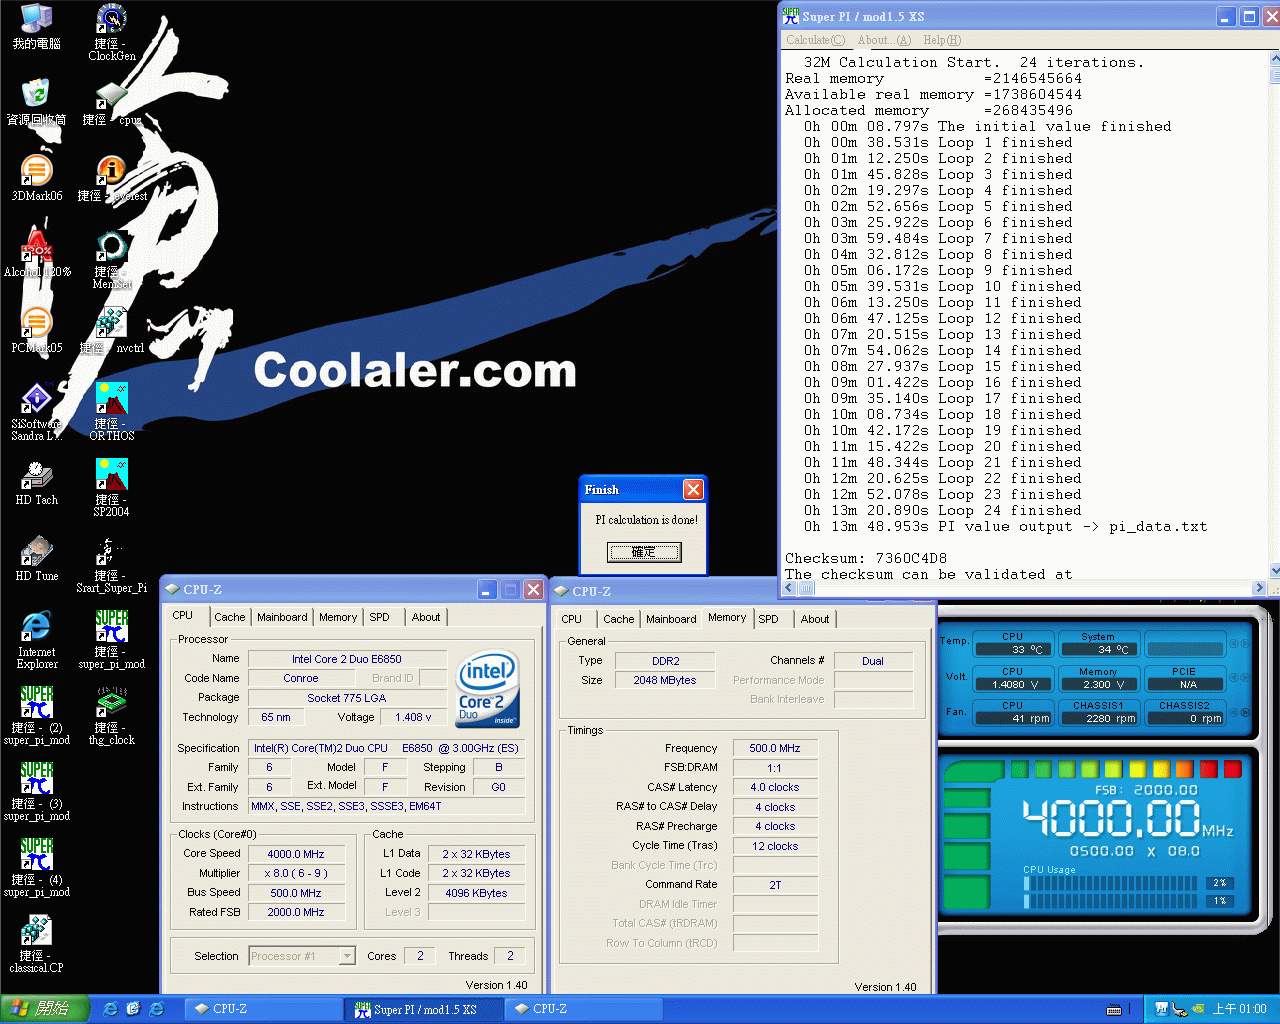Open Calculate menu in Super PI
This screenshot has height=1024, width=1280.
[815, 40]
